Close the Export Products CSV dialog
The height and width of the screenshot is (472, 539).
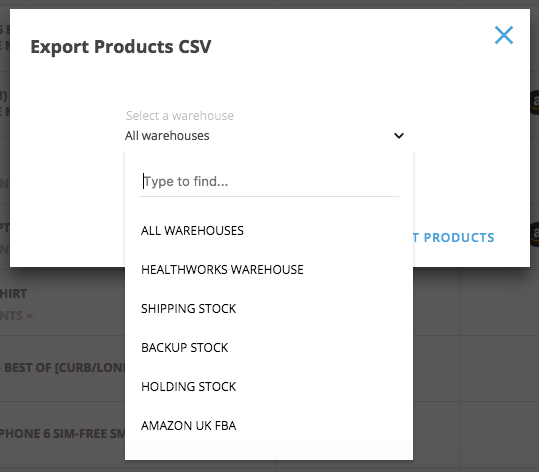pyautogui.click(x=504, y=35)
